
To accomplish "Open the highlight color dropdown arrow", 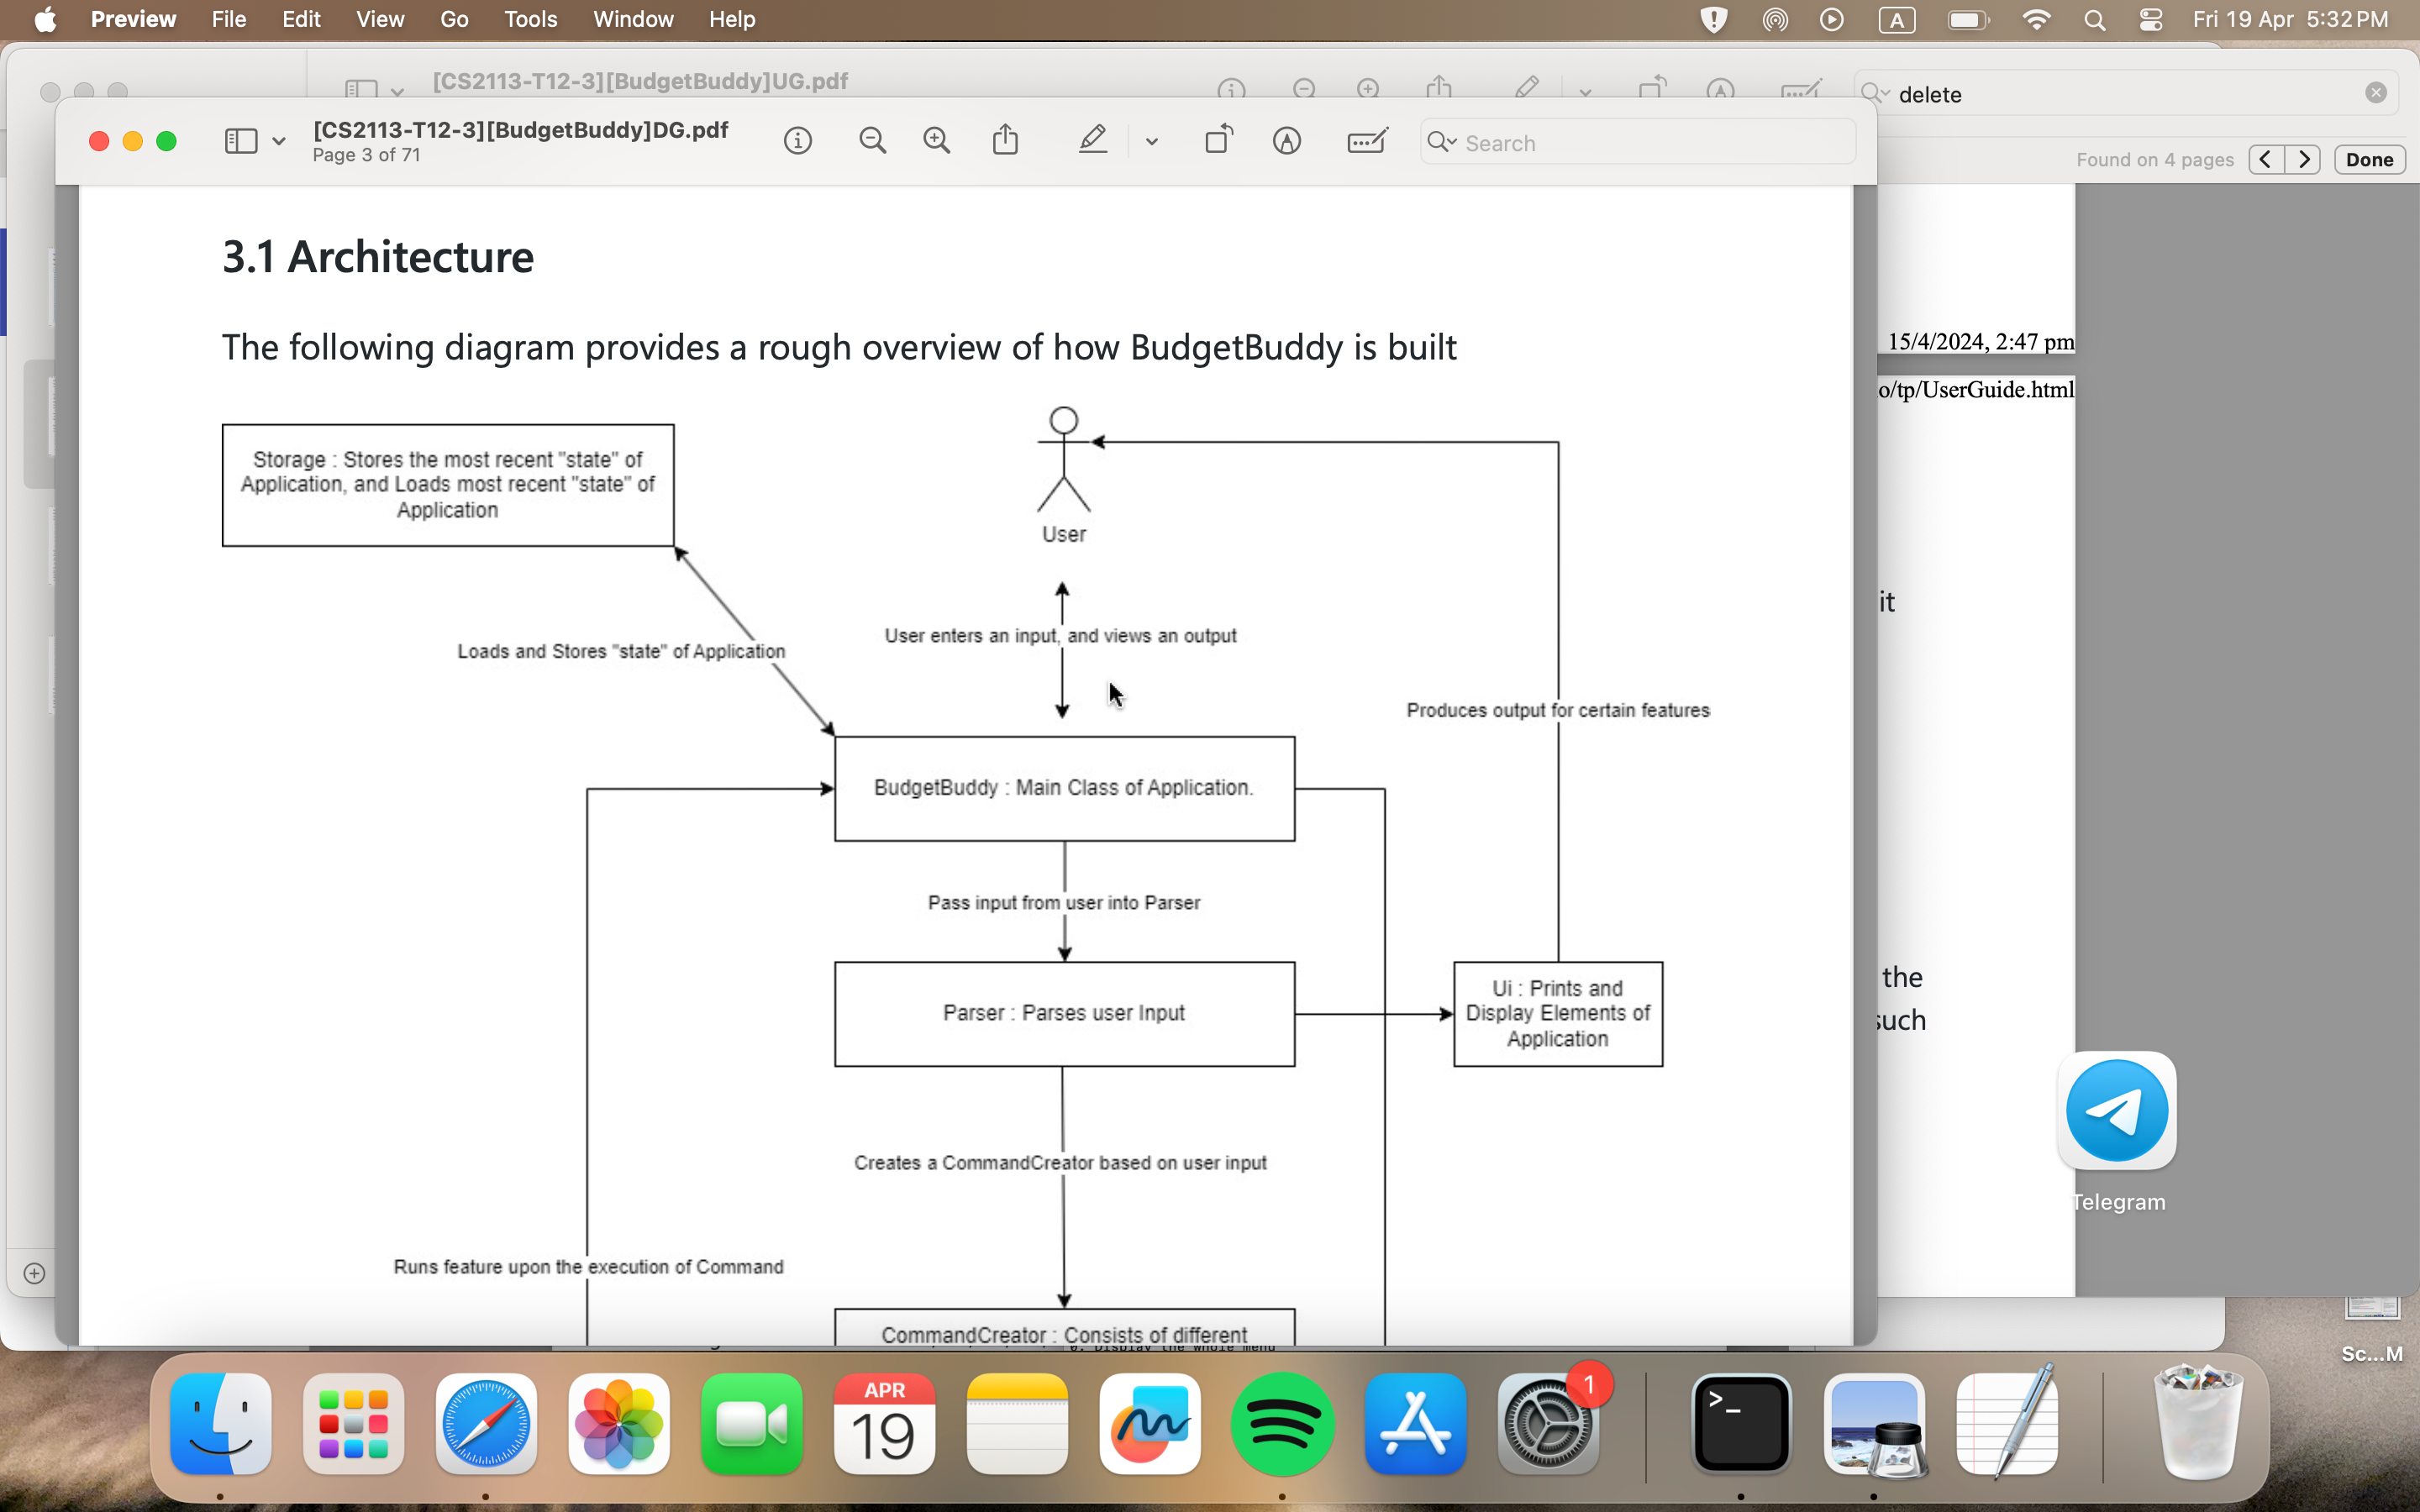I will tap(1151, 142).
